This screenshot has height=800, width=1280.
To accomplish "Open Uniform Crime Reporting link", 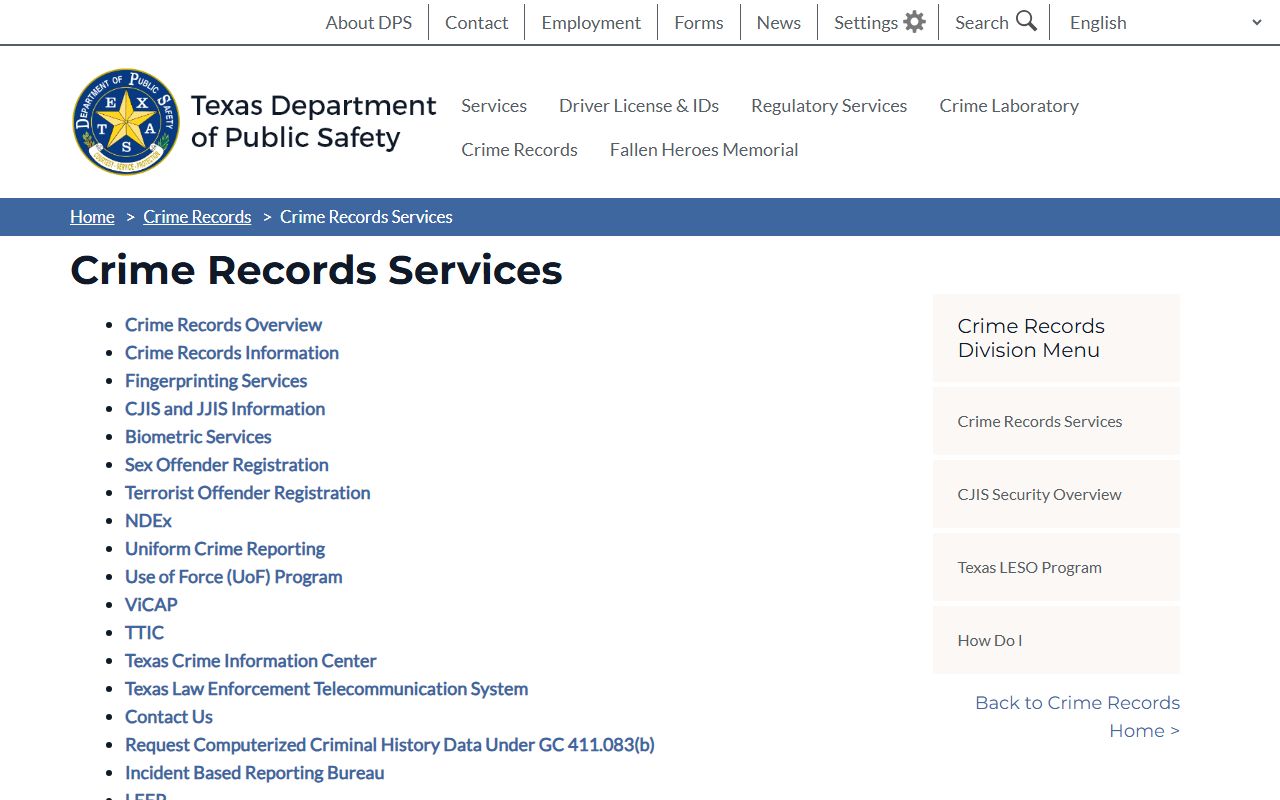I will tap(224, 548).
